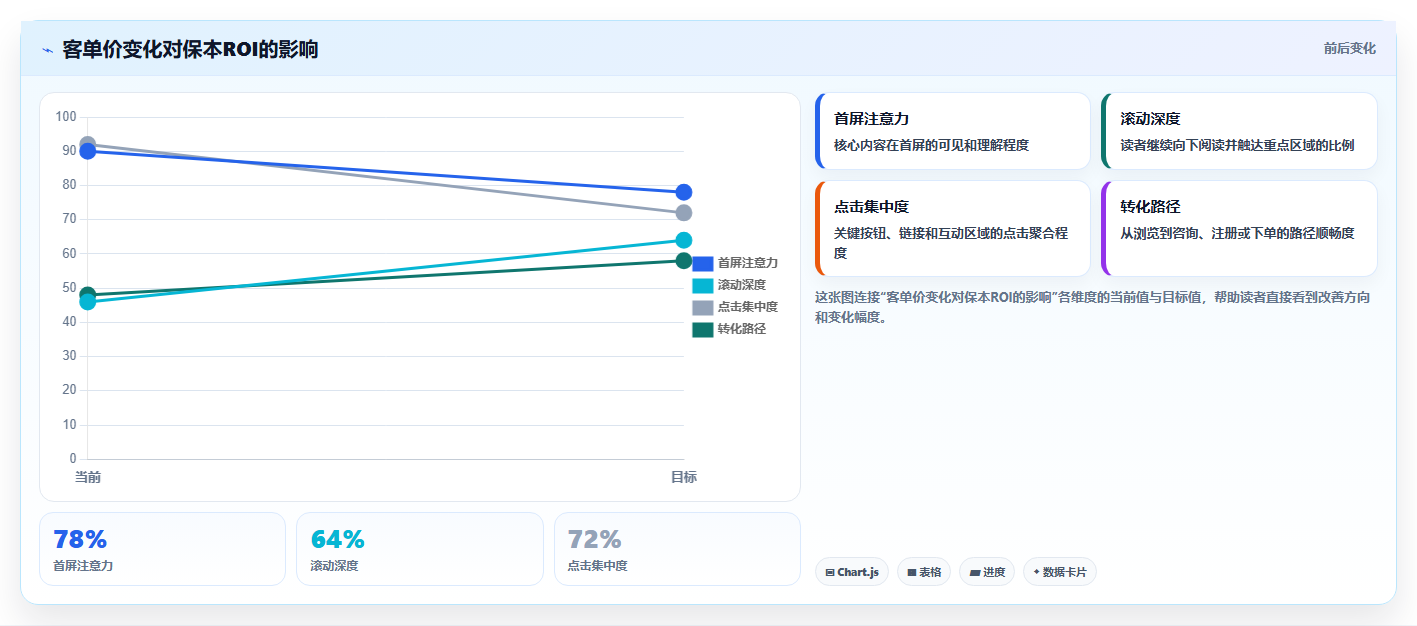Open the 滚动深度 description card
The height and width of the screenshot is (626, 1417).
[x=1239, y=131]
